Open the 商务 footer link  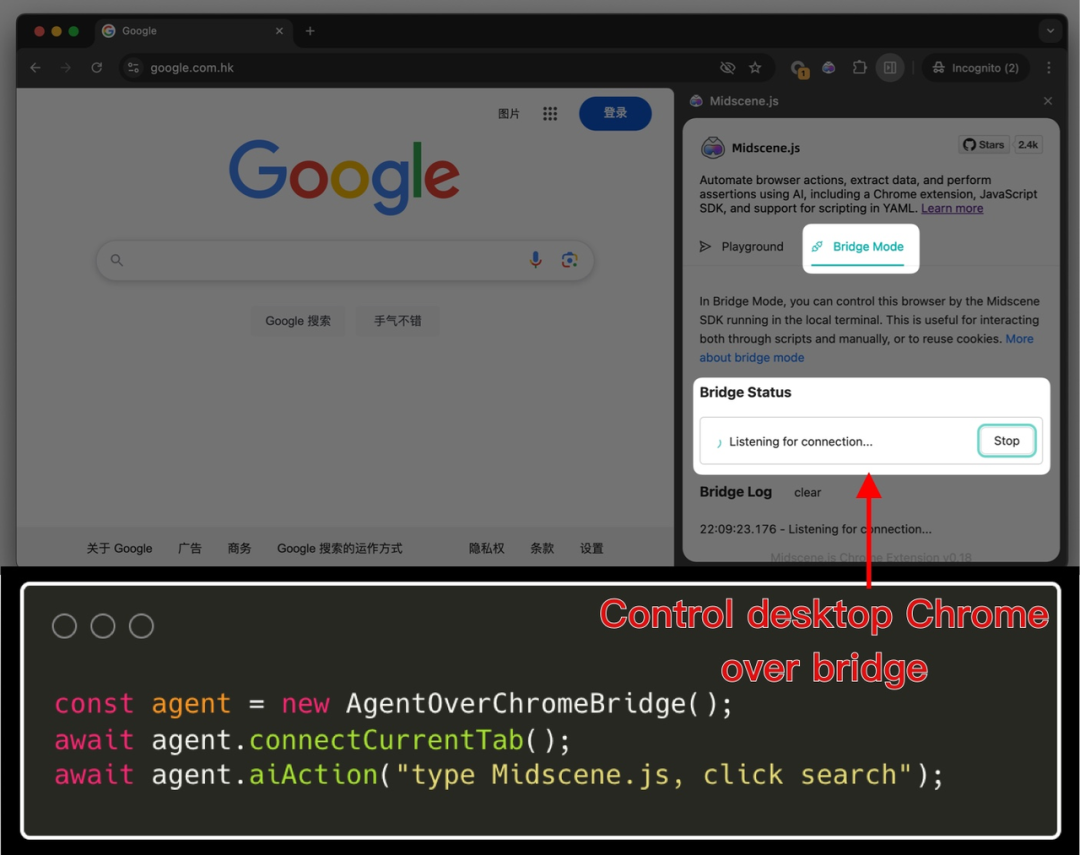click(x=239, y=548)
